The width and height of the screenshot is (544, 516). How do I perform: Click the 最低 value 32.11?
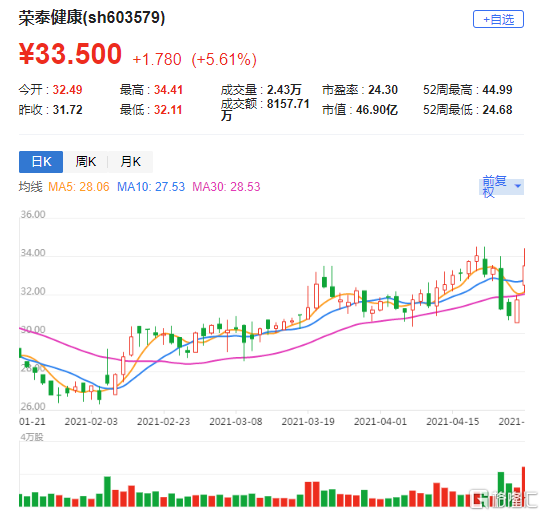click(168, 110)
